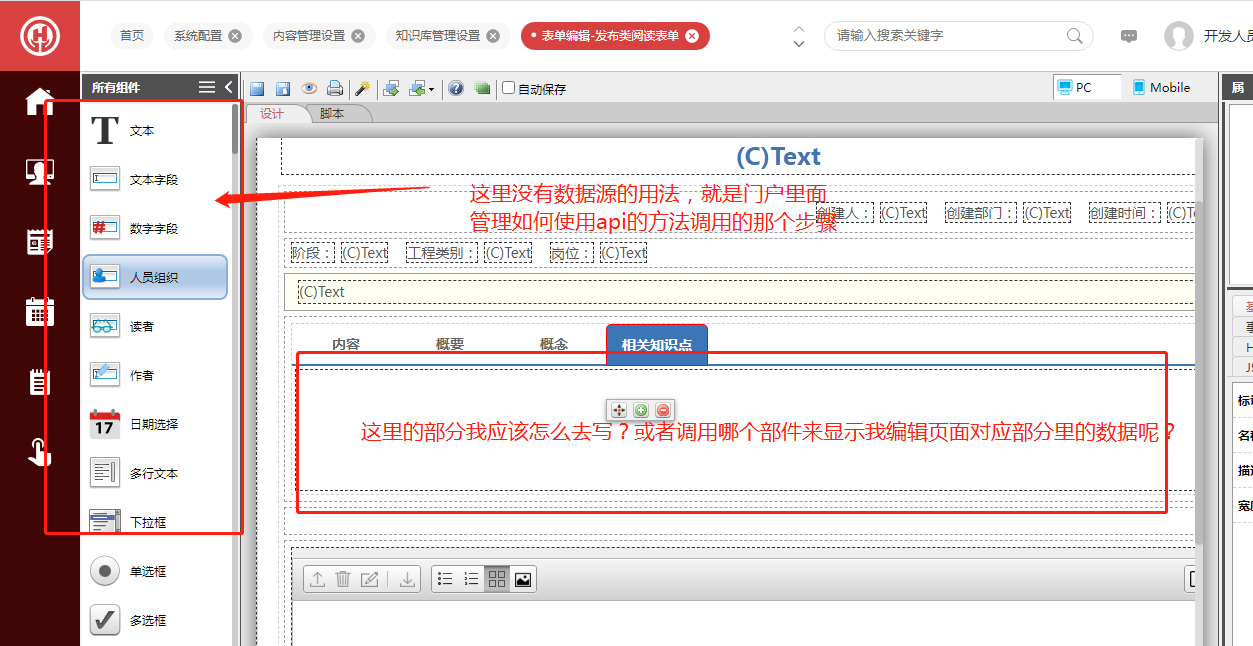Switch to the 脚本 tab
1253x646 pixels.
[332, 114]
